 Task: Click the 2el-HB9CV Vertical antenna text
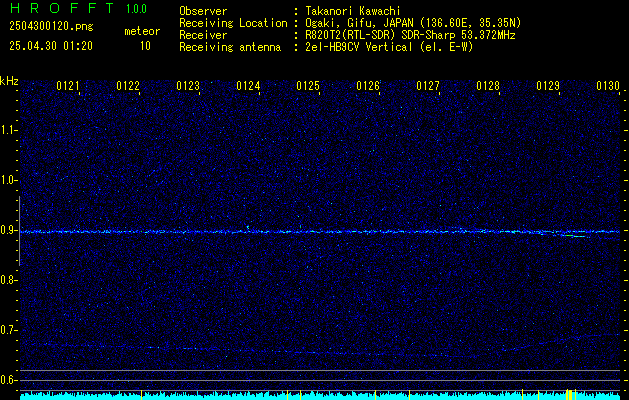[x=389, y=47]
